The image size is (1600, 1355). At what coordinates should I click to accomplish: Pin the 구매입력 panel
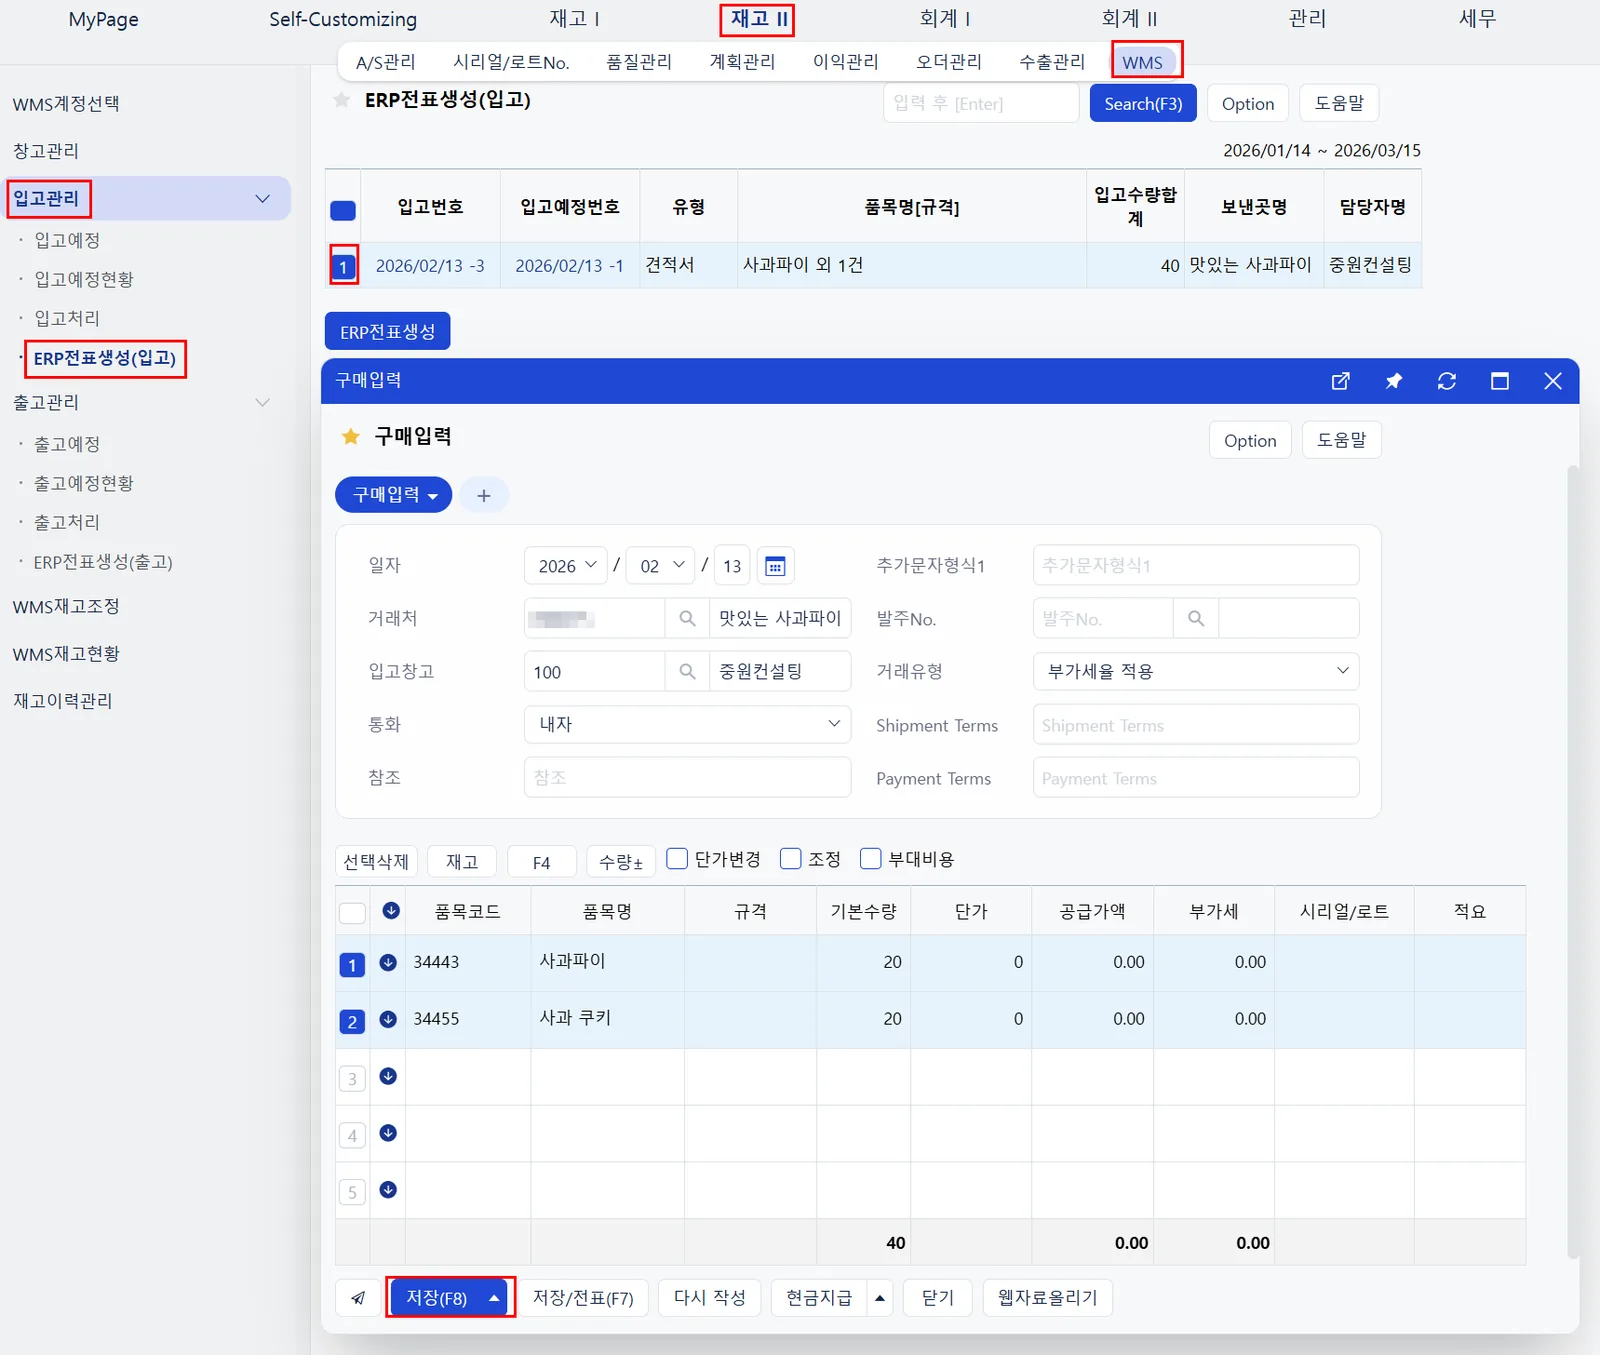pyautogui.click(x=1394, y=381)
